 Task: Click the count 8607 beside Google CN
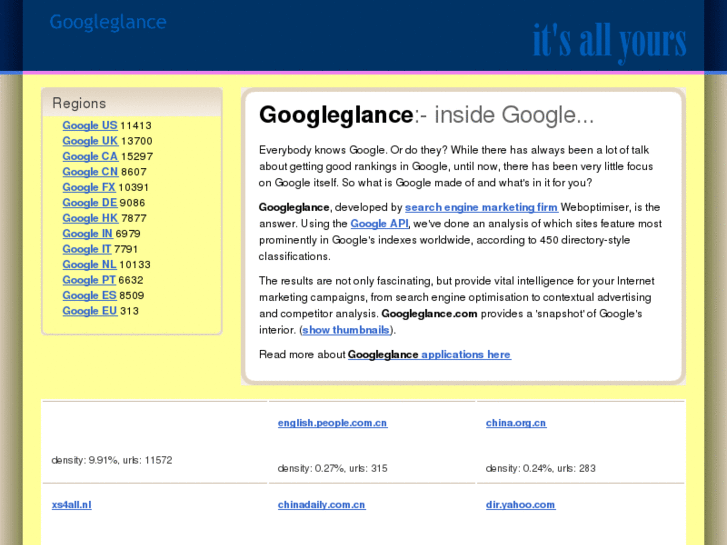tap(134, 172)
